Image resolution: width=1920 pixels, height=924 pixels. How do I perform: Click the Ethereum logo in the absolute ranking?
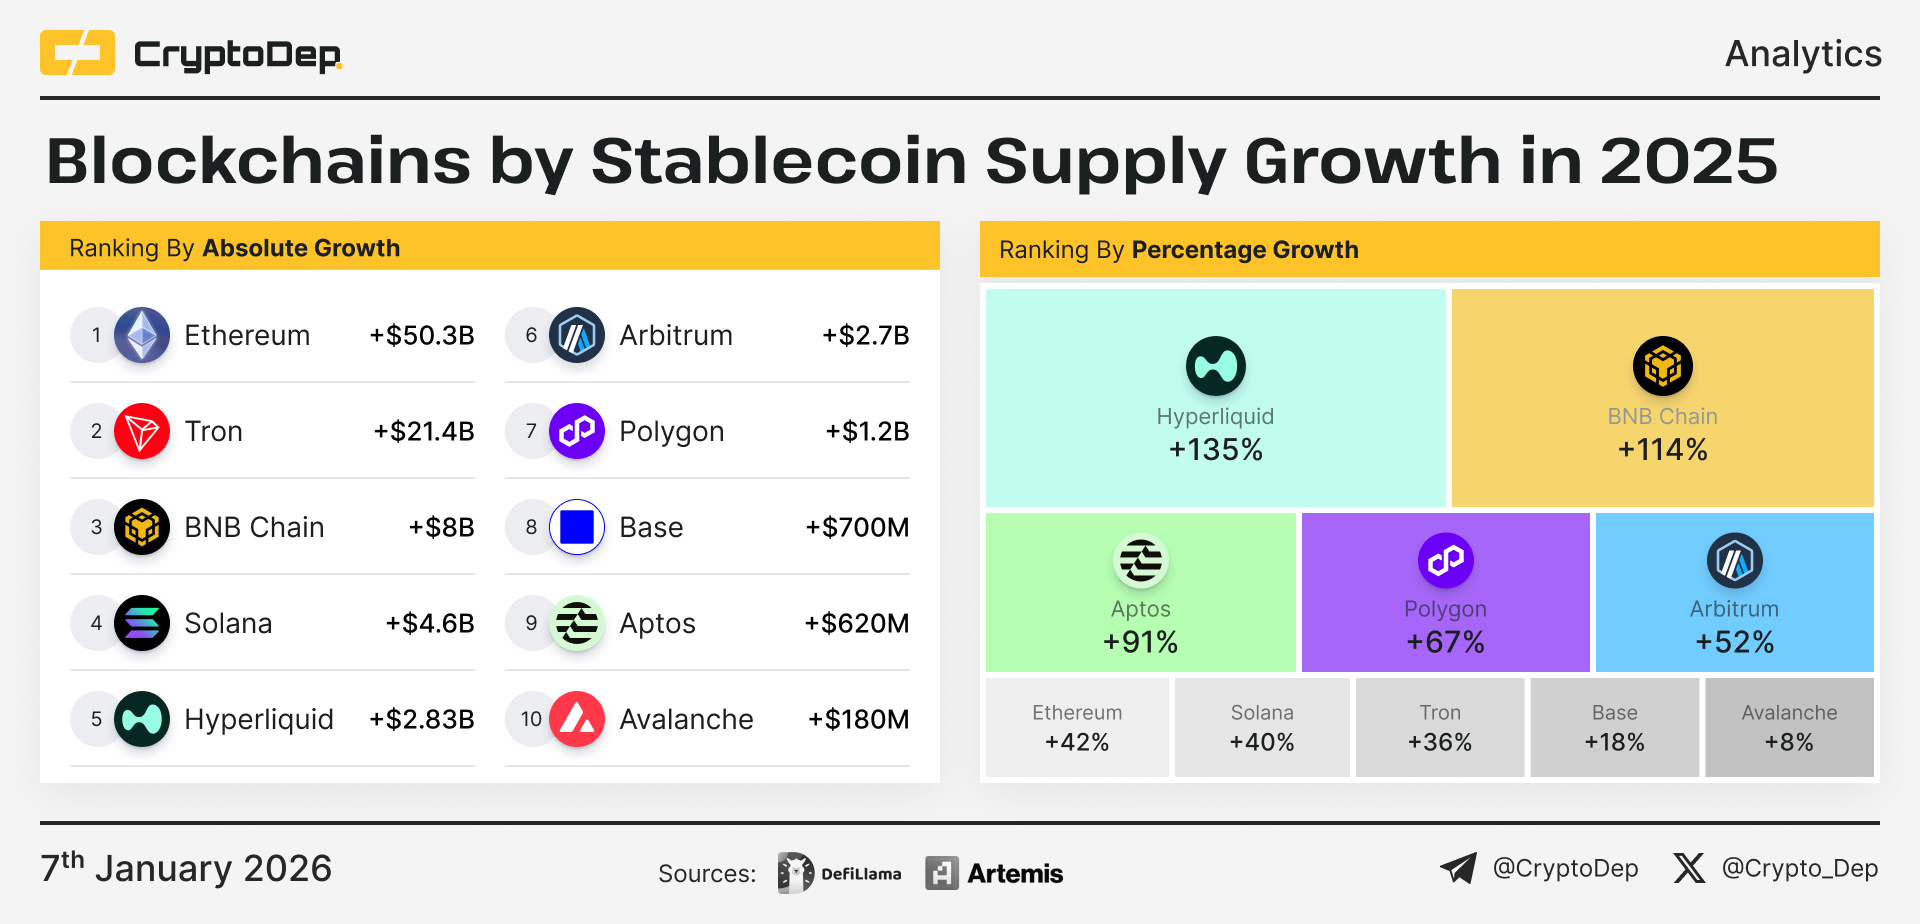[142, 335]
